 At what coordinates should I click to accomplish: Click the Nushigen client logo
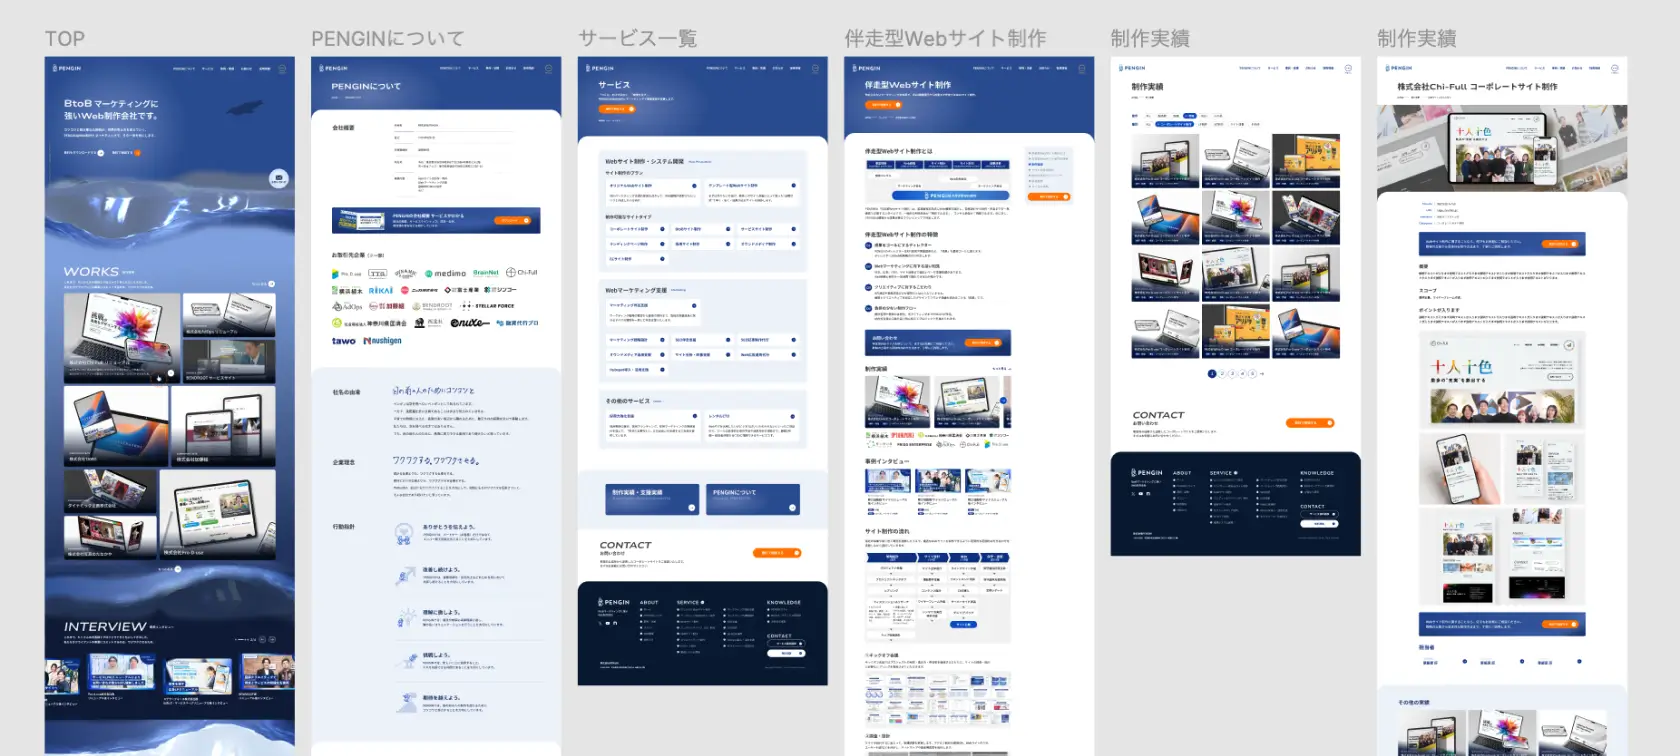pyautogui.click(x=382, y=341)
